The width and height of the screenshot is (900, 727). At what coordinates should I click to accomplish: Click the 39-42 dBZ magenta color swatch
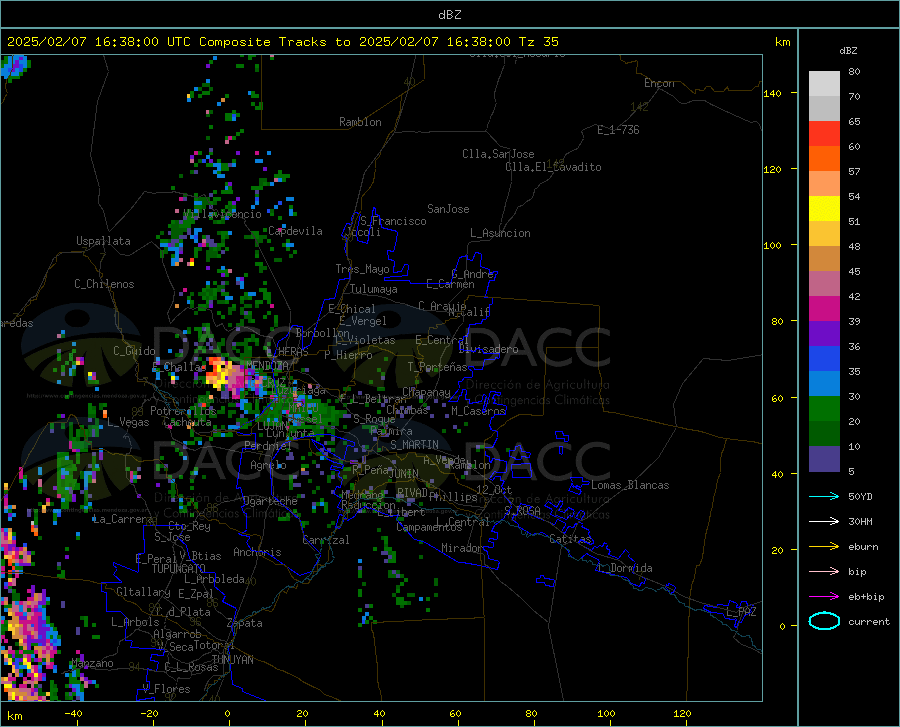[824, 309]
